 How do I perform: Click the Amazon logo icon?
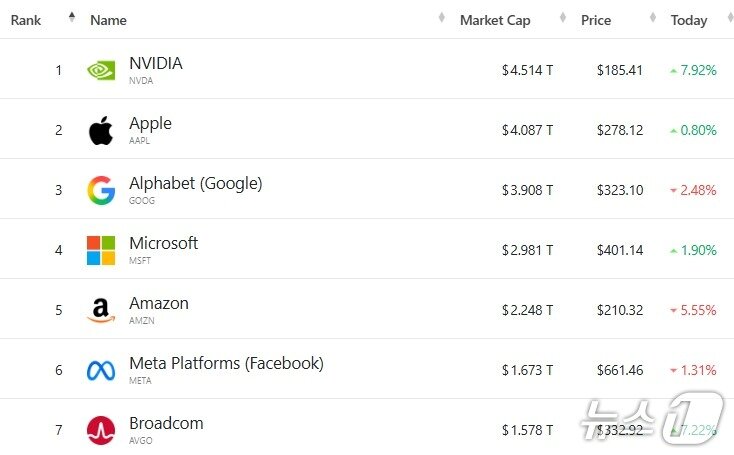(x=101, y=310)
